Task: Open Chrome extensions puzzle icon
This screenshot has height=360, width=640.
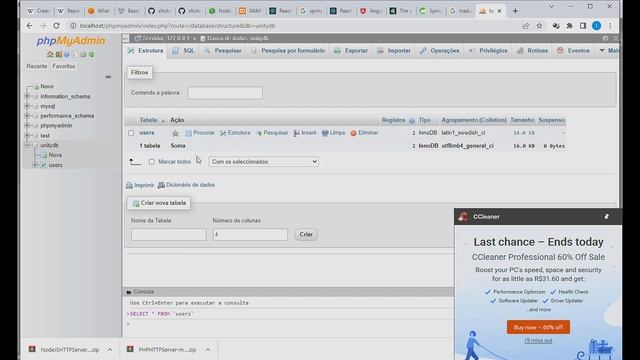Action: point(569,26)
